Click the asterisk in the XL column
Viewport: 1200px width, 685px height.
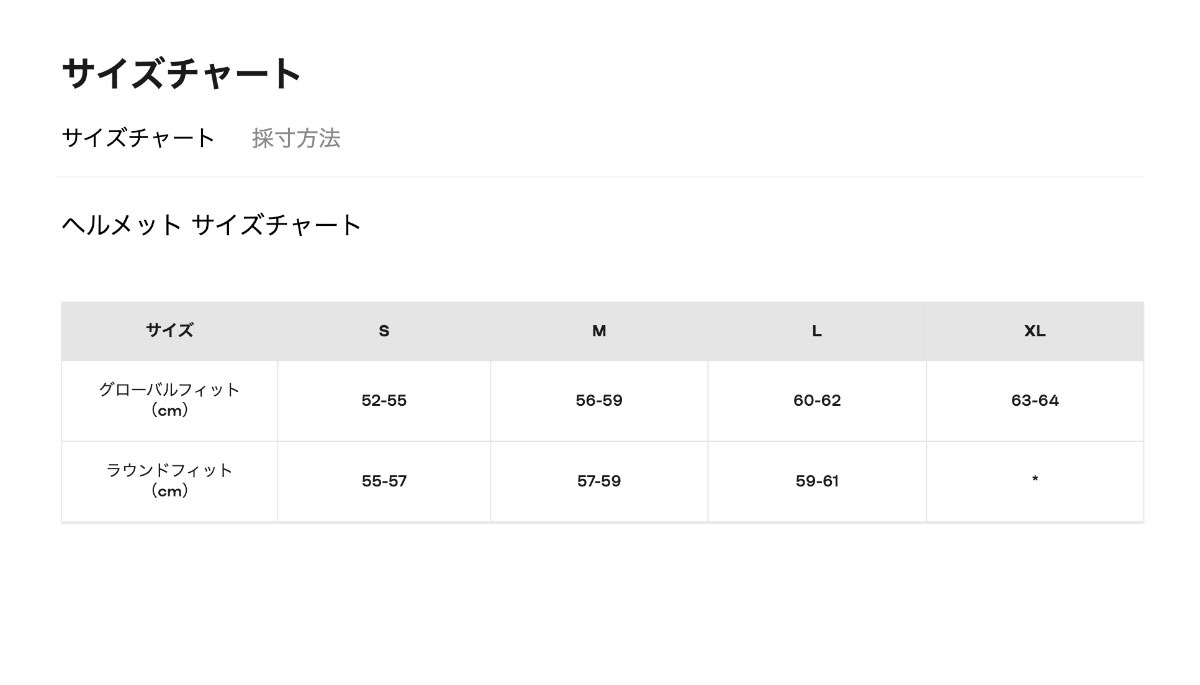point(1035,480)
